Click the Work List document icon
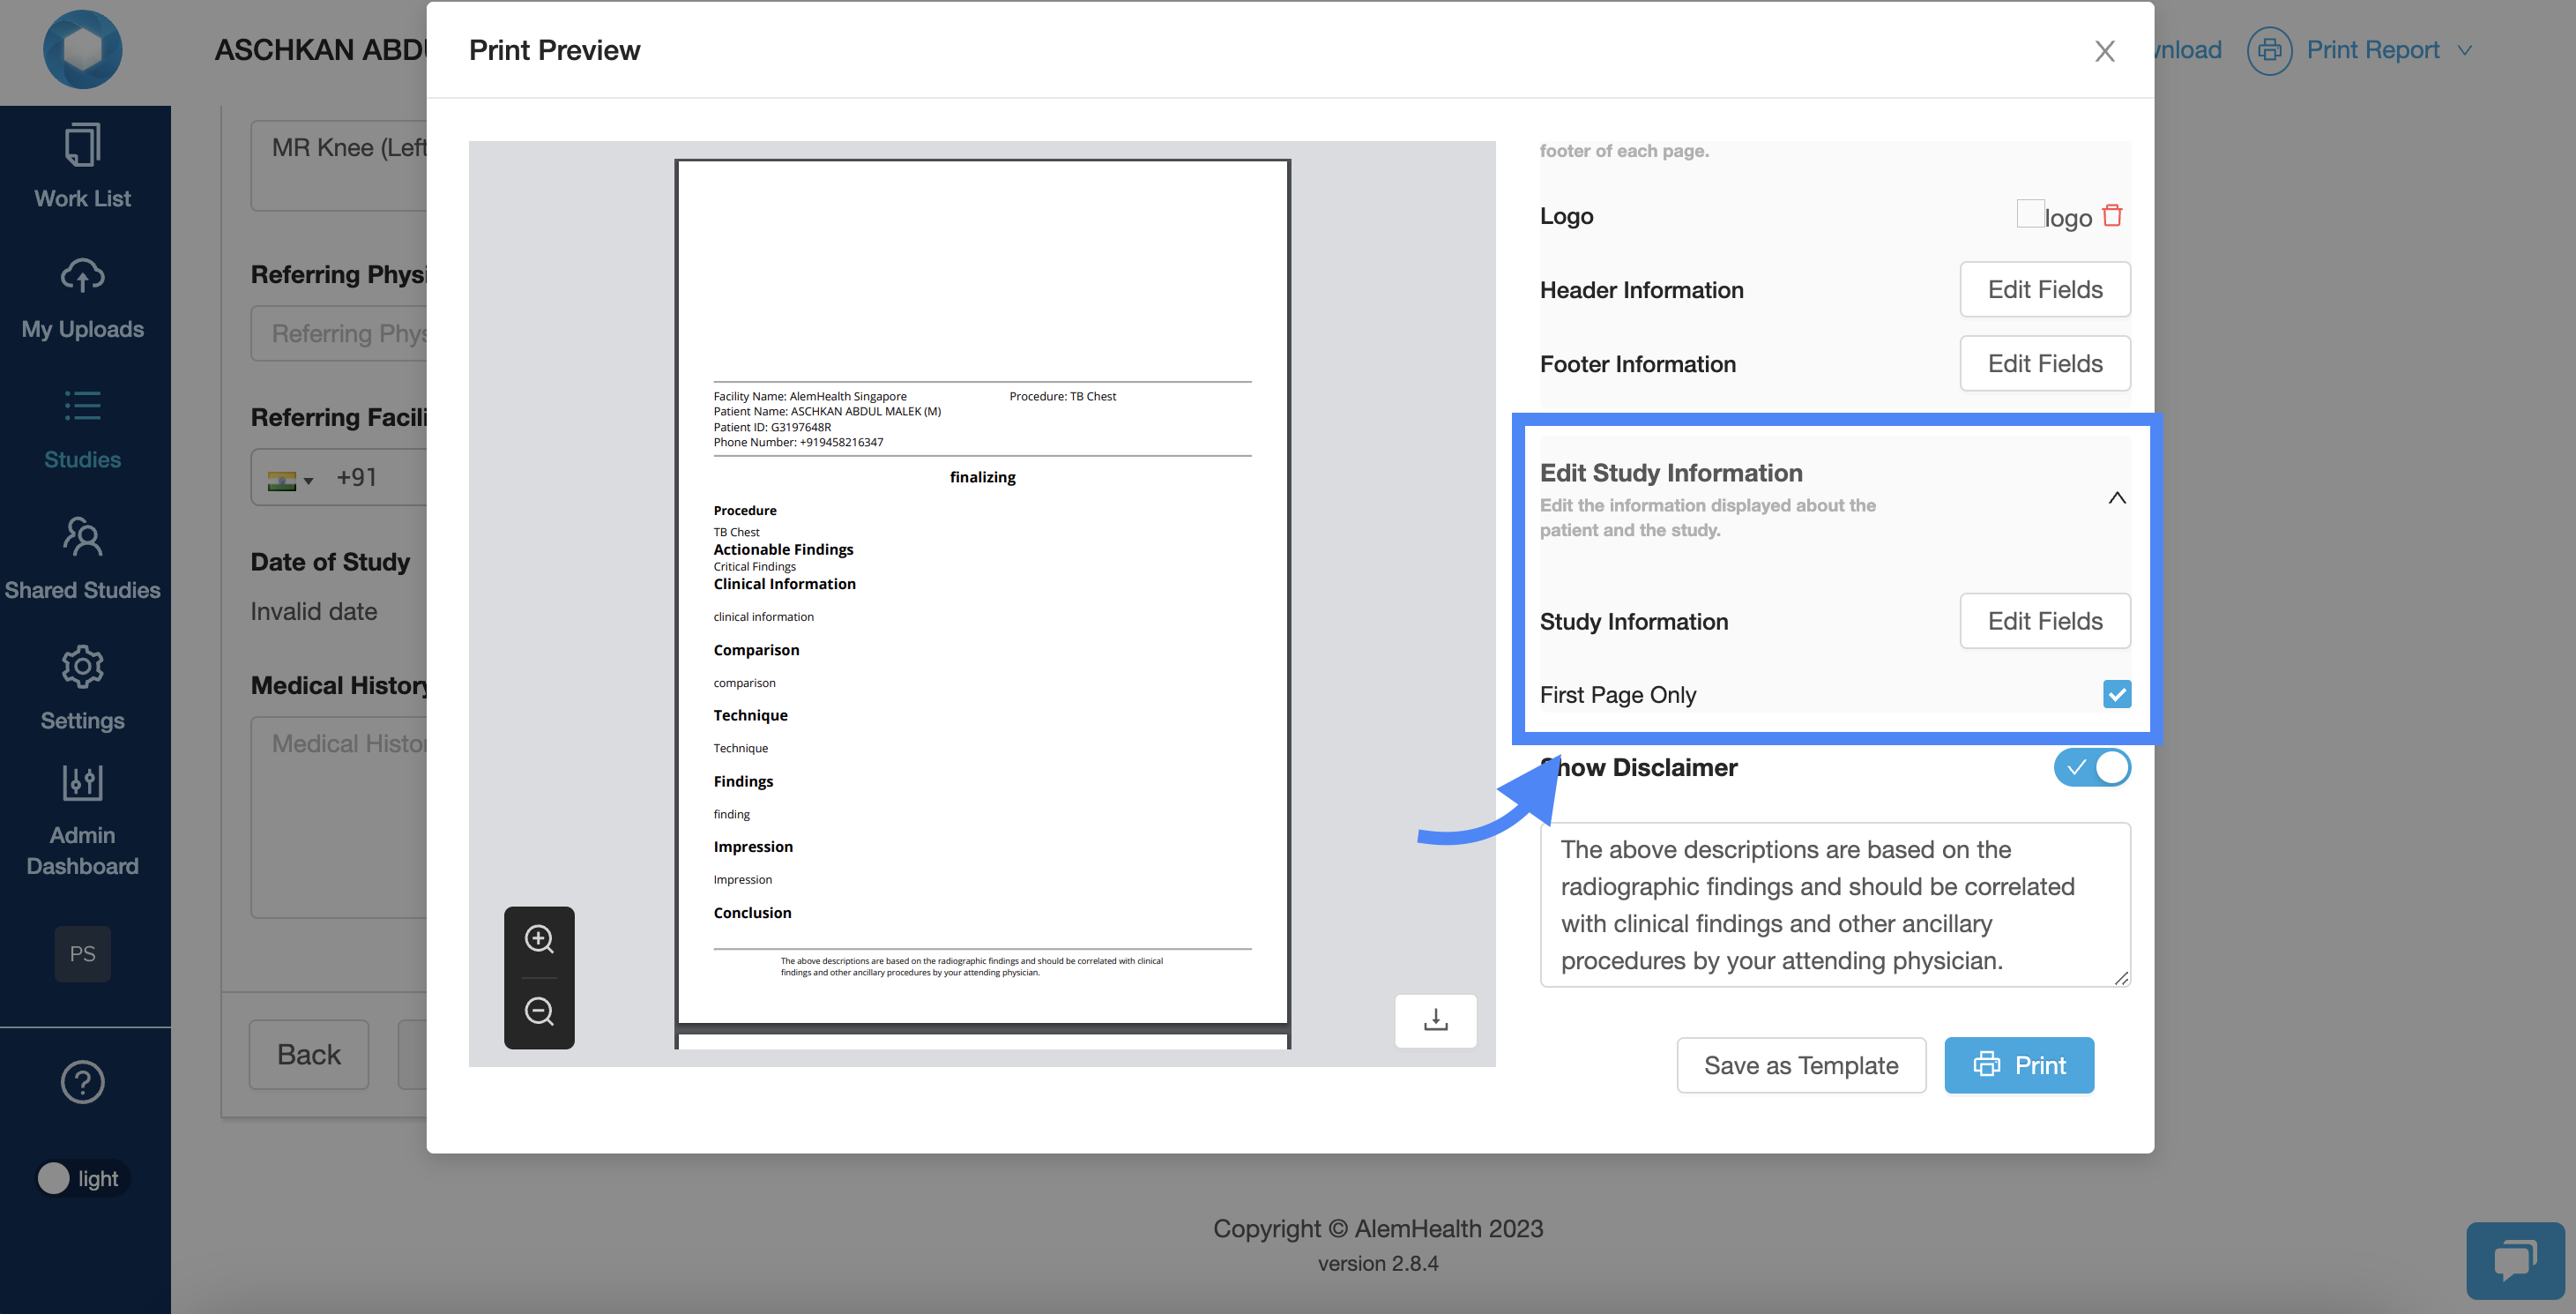Screen dimensions: 2576x1314 [83, 144]
